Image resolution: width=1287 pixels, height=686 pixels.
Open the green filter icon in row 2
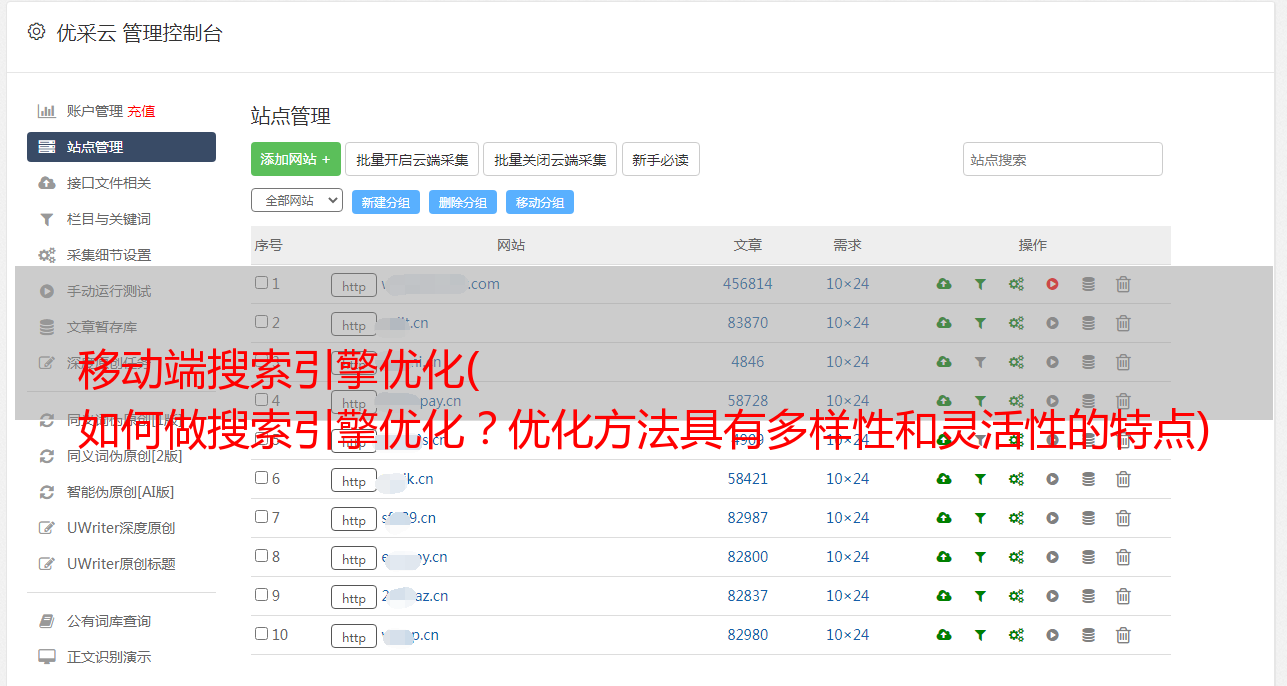click(980, 323)
